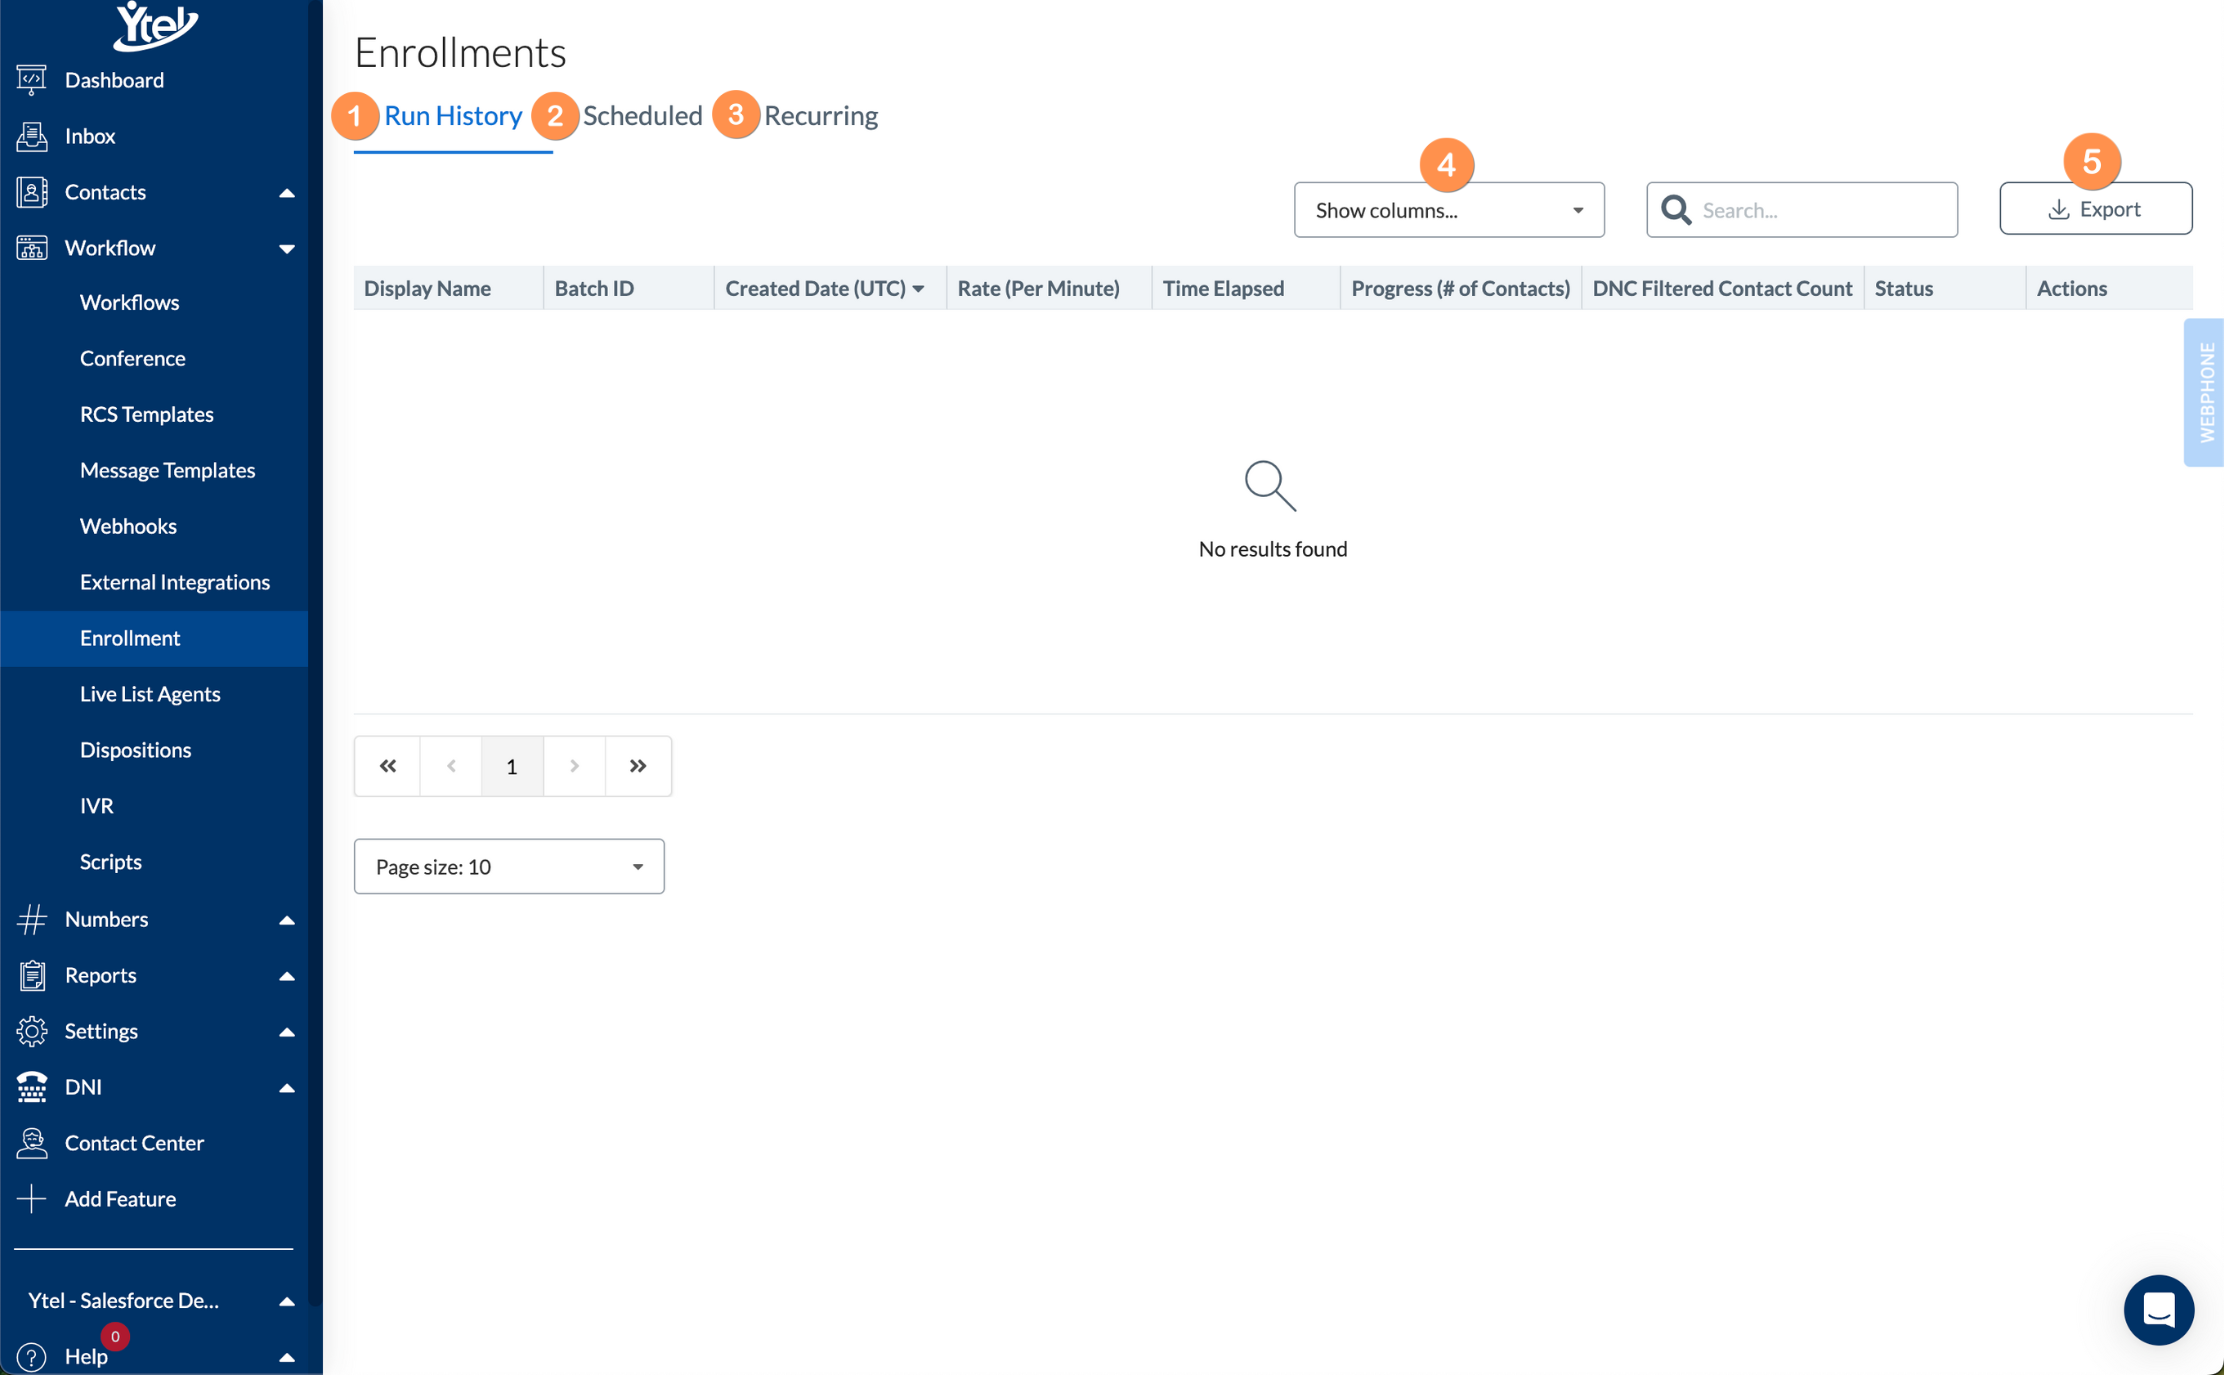The height and width of the screenshot is (1375, 2225).
Task: Expand the Contacts sidebar section
Action: pos(286,192)
